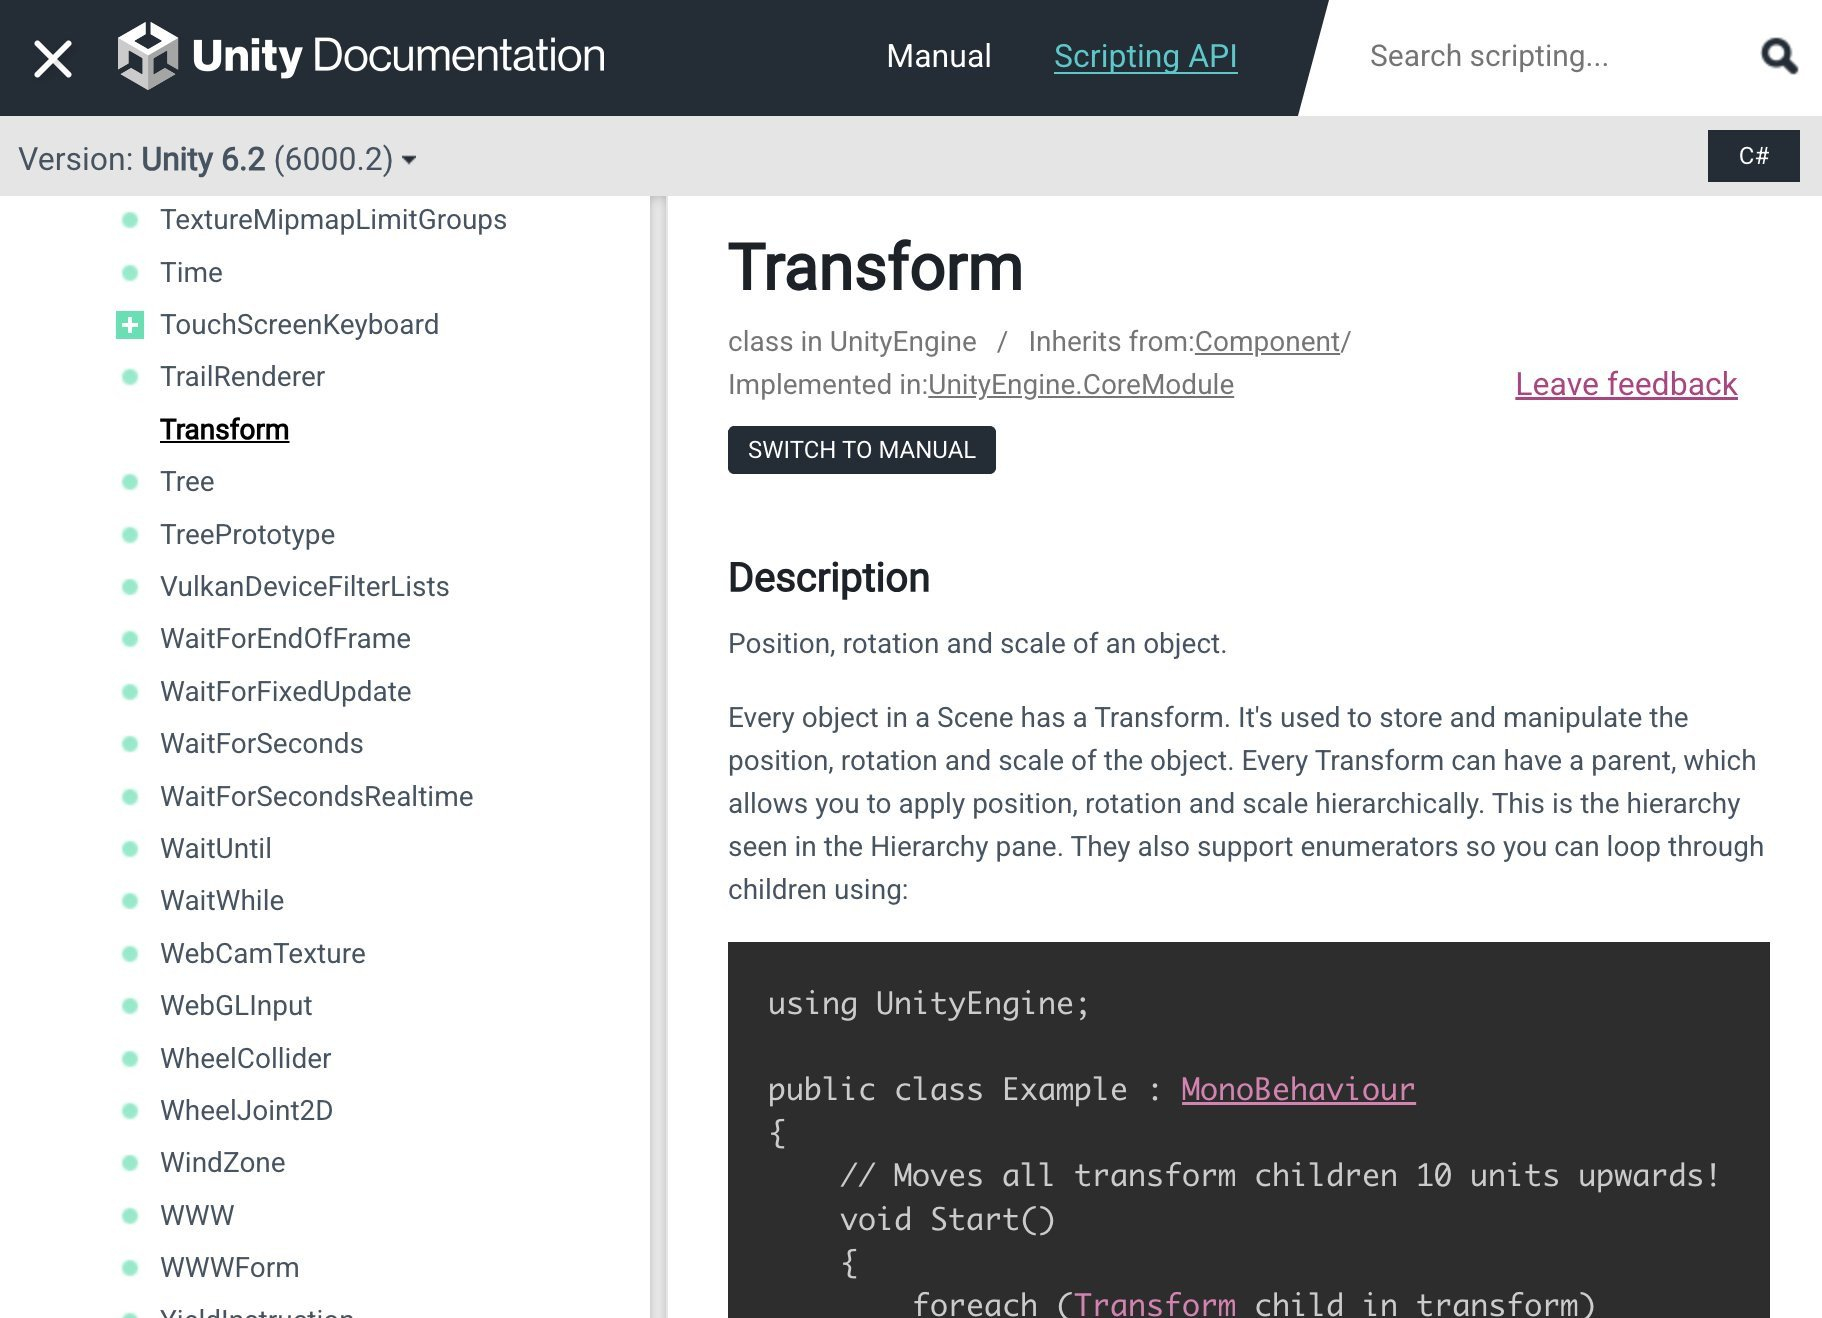Open the Leave feedback link
The image size is (1822, 1318).
pyautogui.click(x=1626, y=384)
